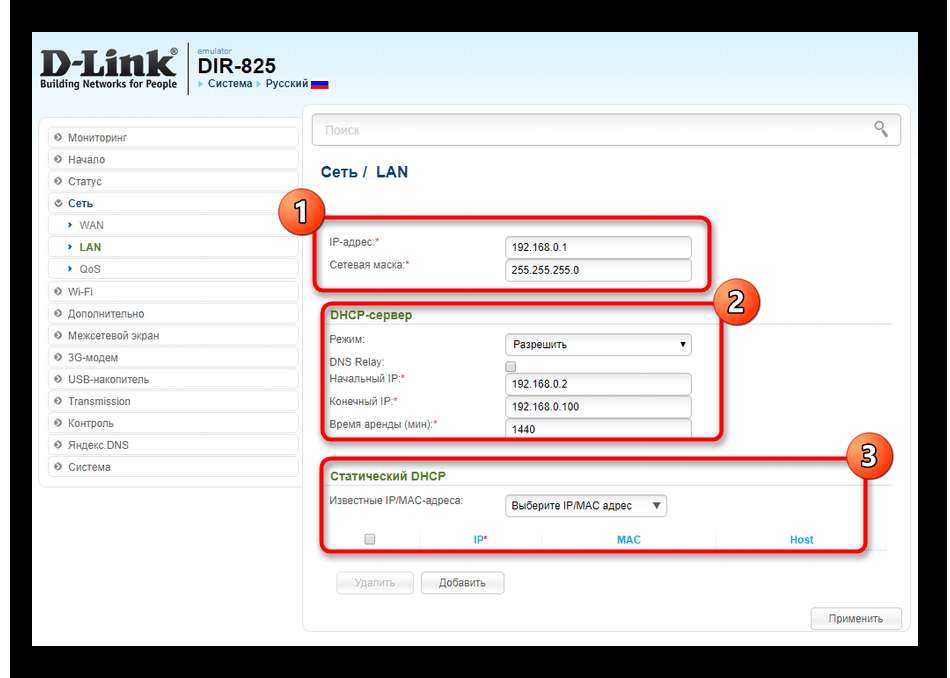Expand Яндекс.DNS menu section
The height and width of the screenshot is (678, 950).
pyautogui.click(x=173, y=444)
